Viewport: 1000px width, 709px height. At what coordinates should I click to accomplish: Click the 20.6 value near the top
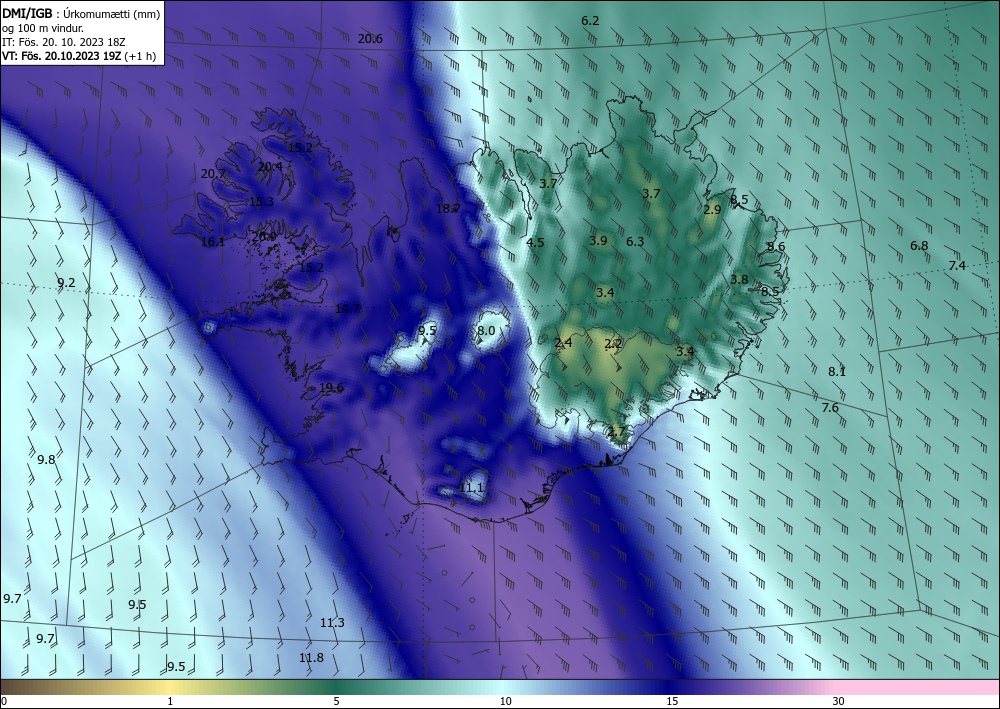pos(370,39)
